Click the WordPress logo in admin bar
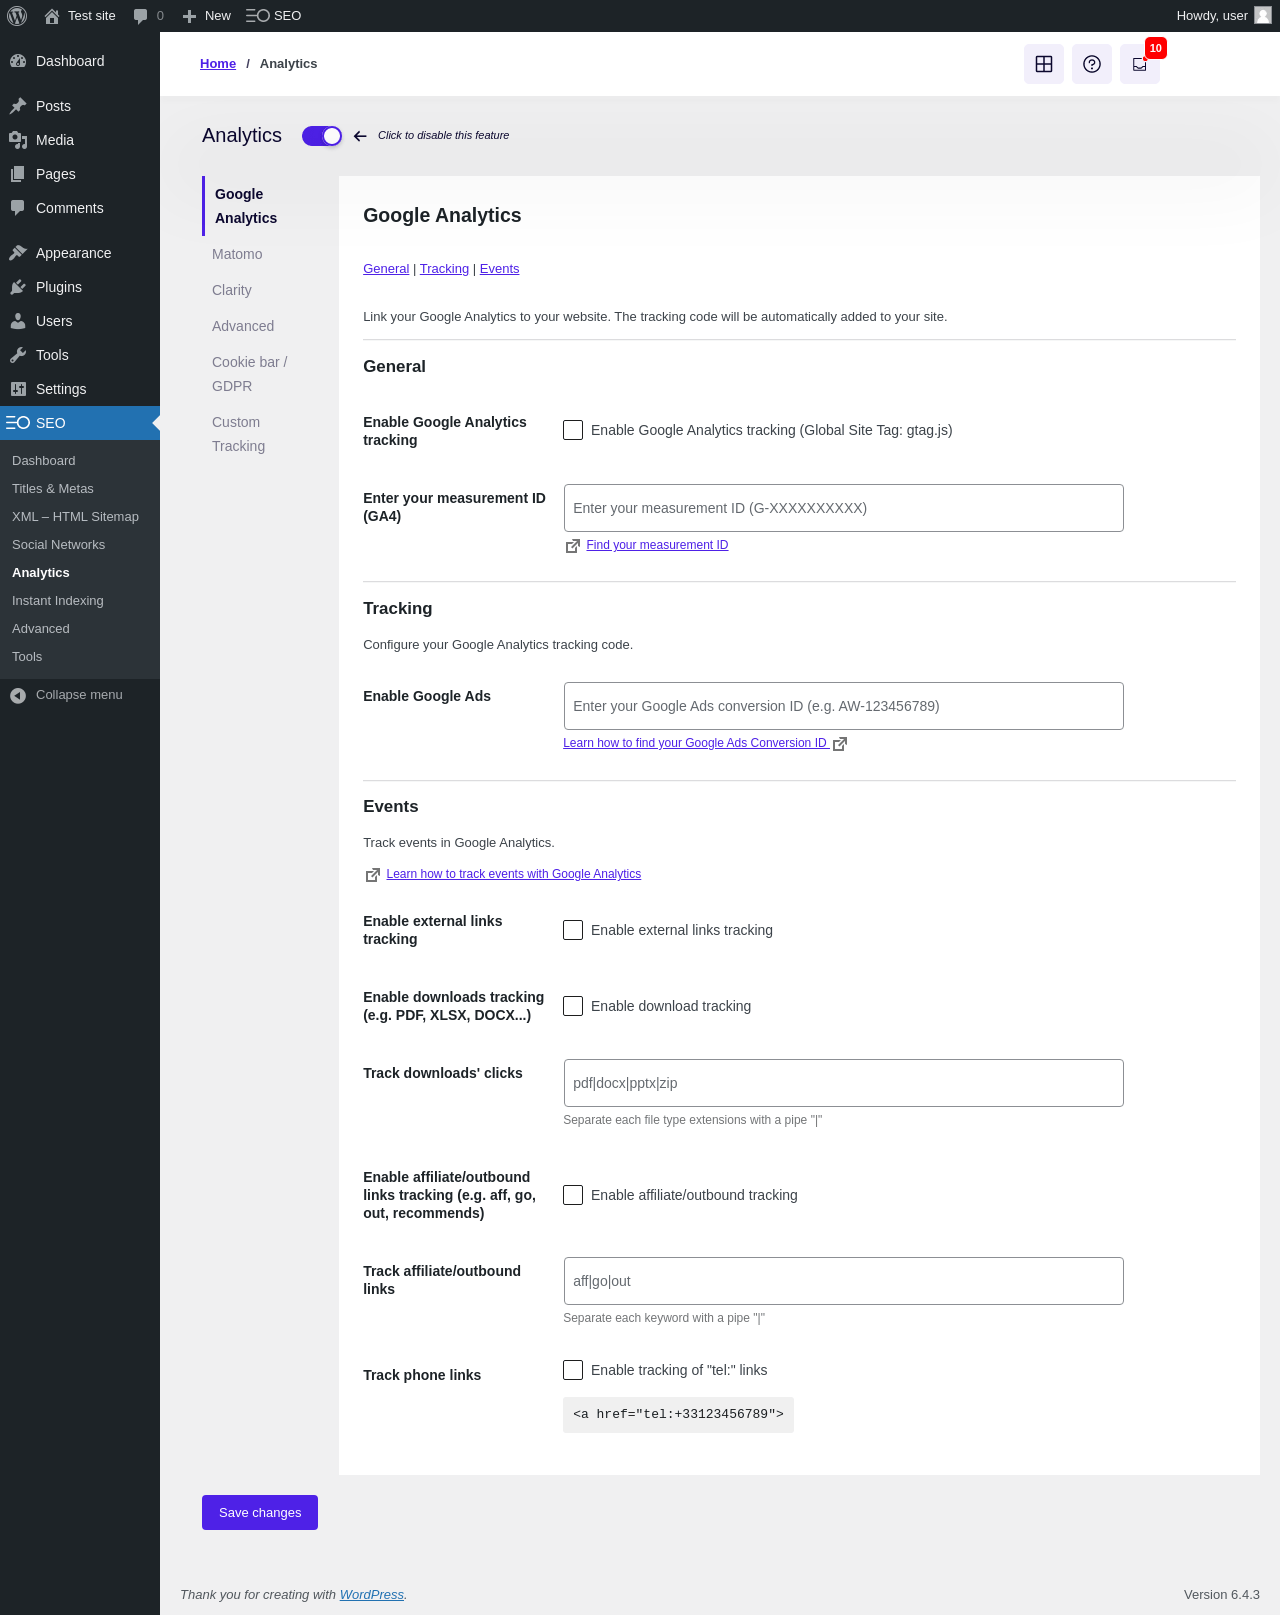The image size is (1280, 1615). pos(17,16)
